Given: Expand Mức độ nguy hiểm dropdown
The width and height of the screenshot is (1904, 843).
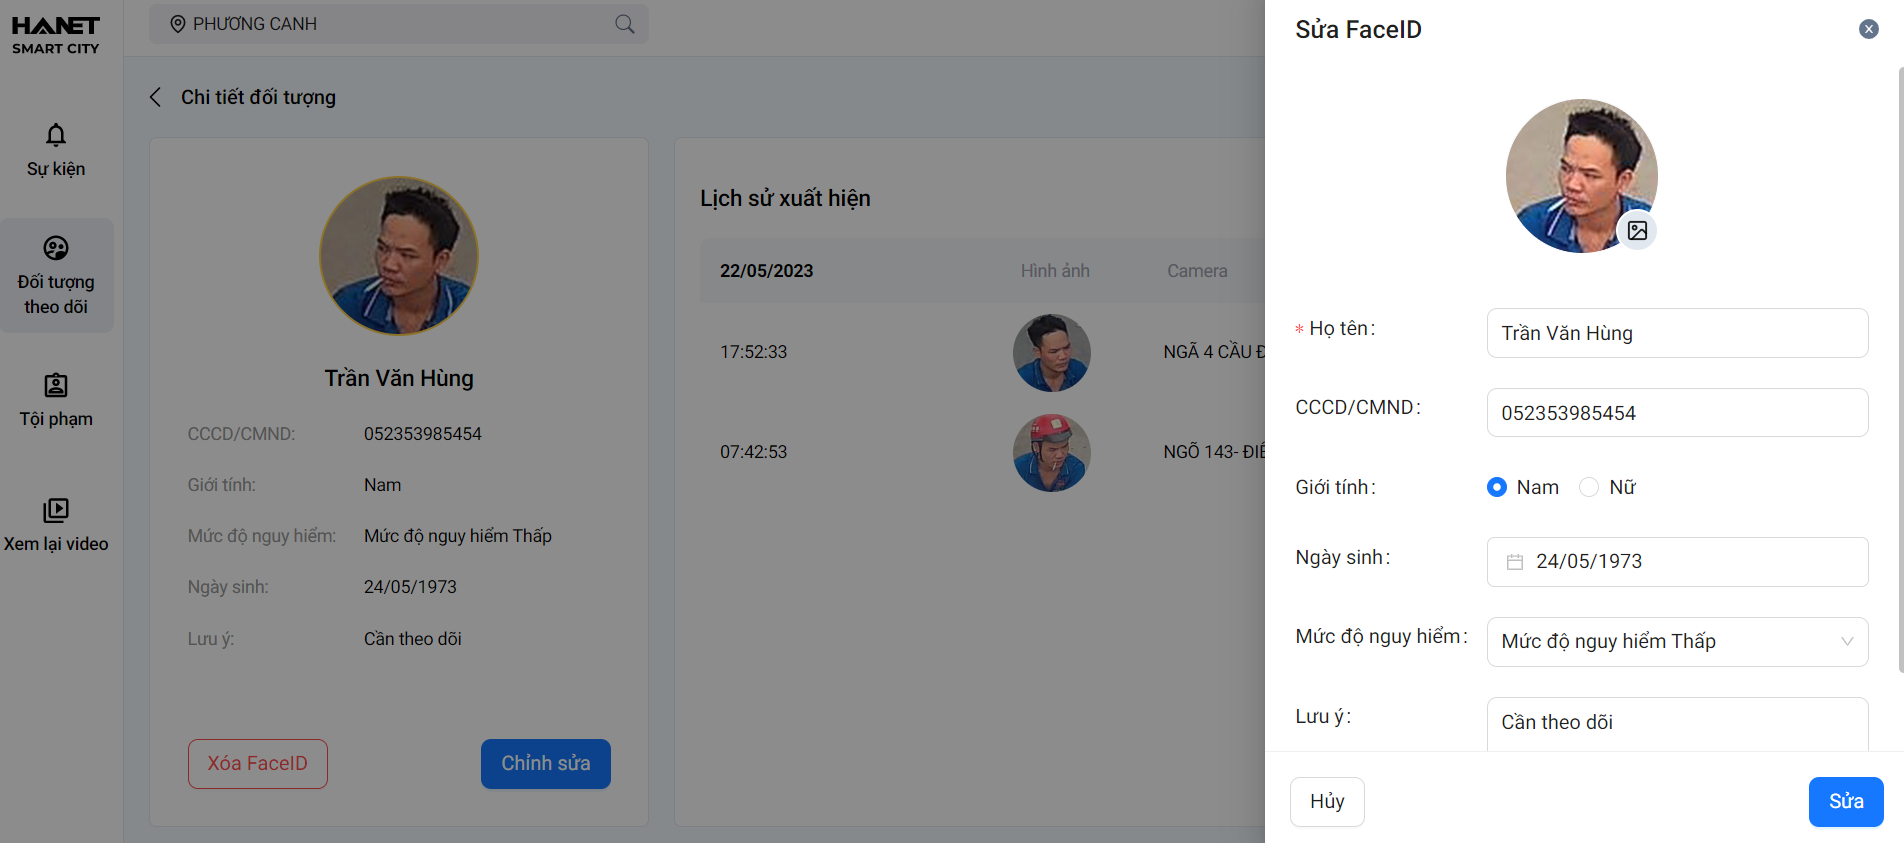Looking at the screenshot, I should click(x=1846, y=642).
